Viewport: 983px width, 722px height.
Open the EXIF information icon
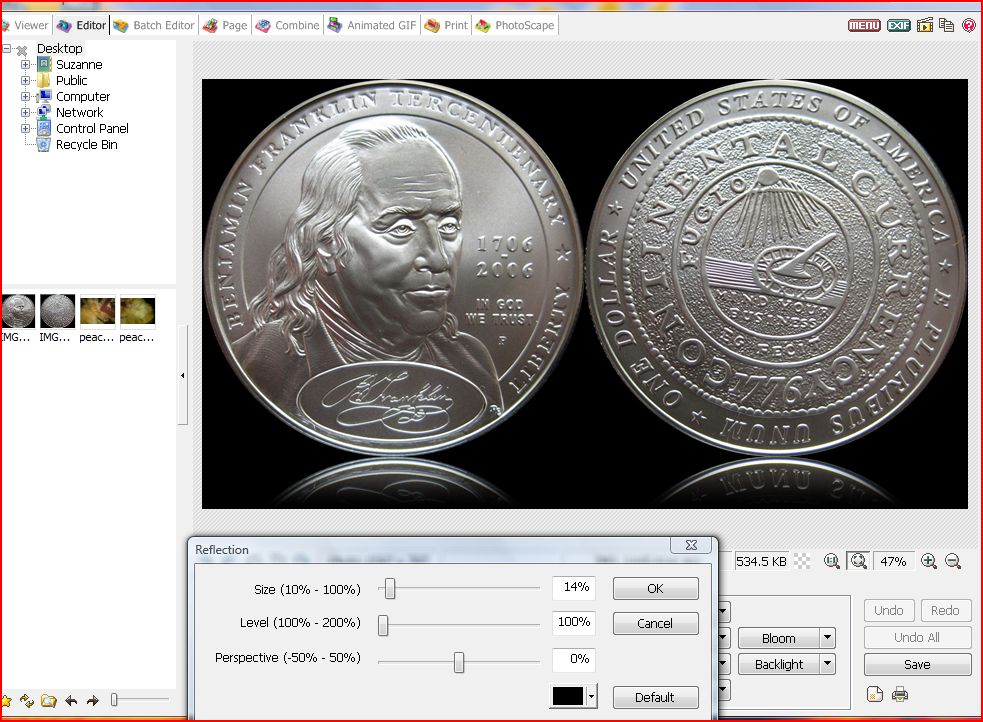pyautogui.click(x=898, y=25)
